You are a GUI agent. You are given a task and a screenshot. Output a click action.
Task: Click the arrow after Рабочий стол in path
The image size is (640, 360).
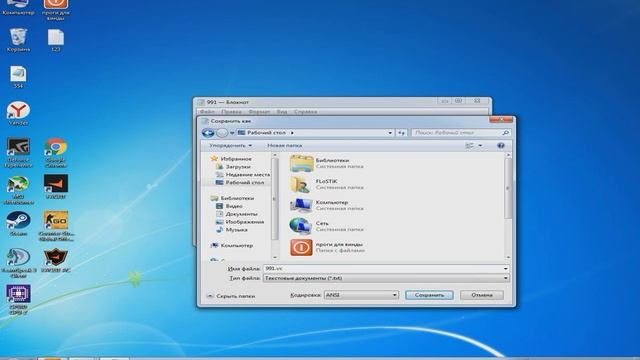click(x=292, y=133)
